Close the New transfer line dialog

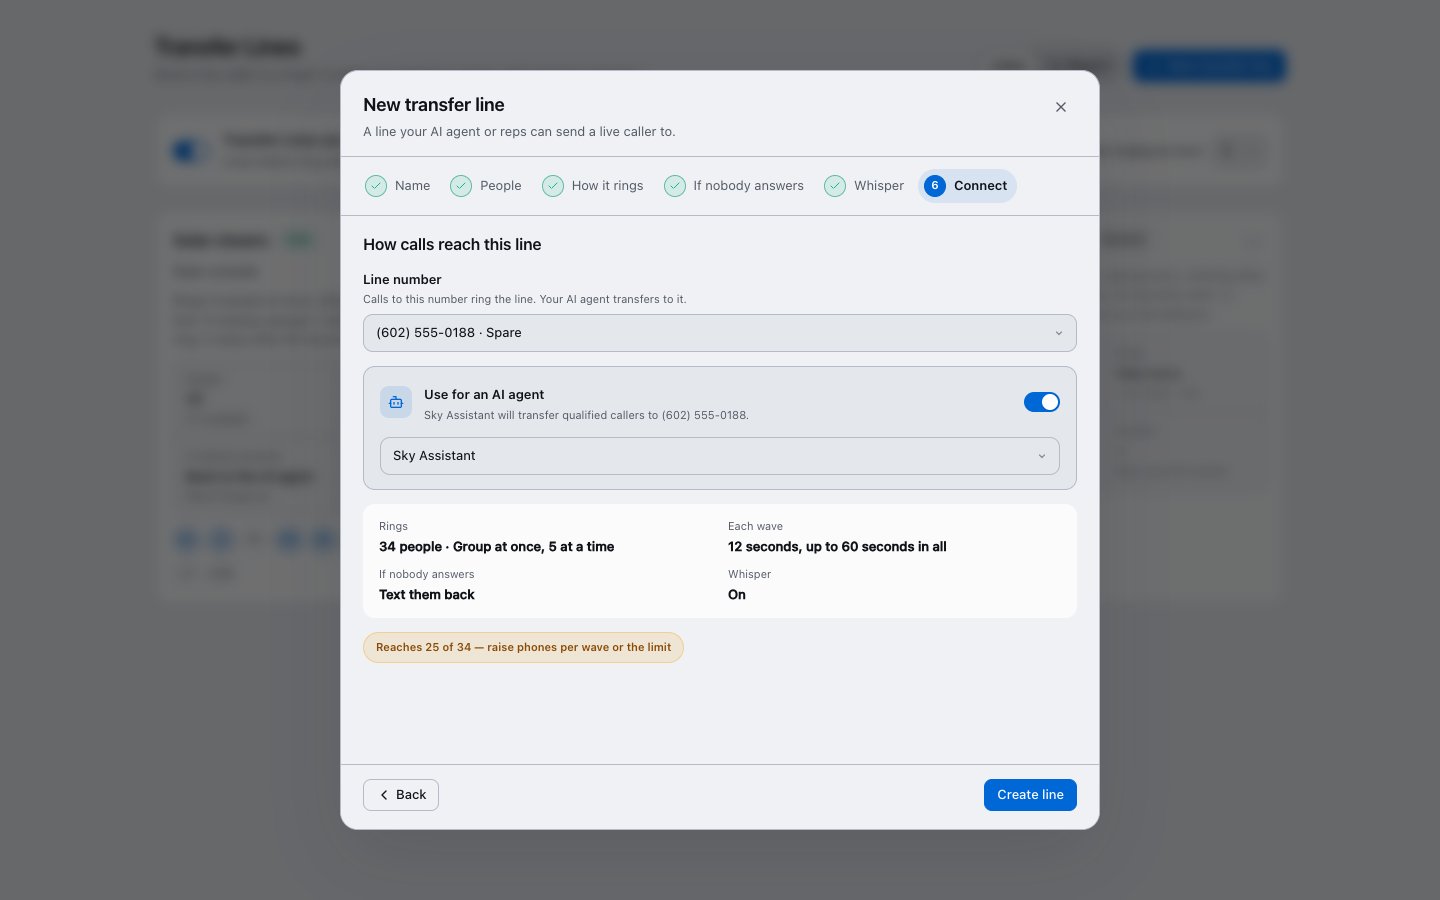tap(1061, 107)
